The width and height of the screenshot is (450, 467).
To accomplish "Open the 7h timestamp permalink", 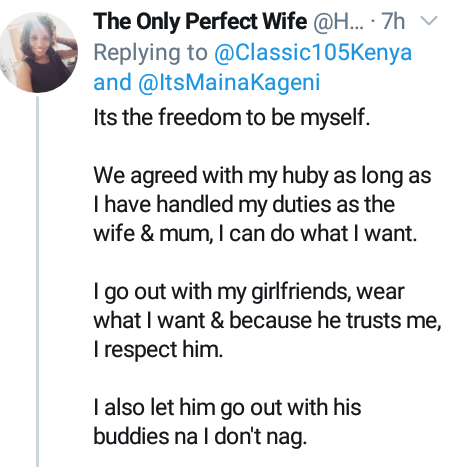I will tap(393, 21).
